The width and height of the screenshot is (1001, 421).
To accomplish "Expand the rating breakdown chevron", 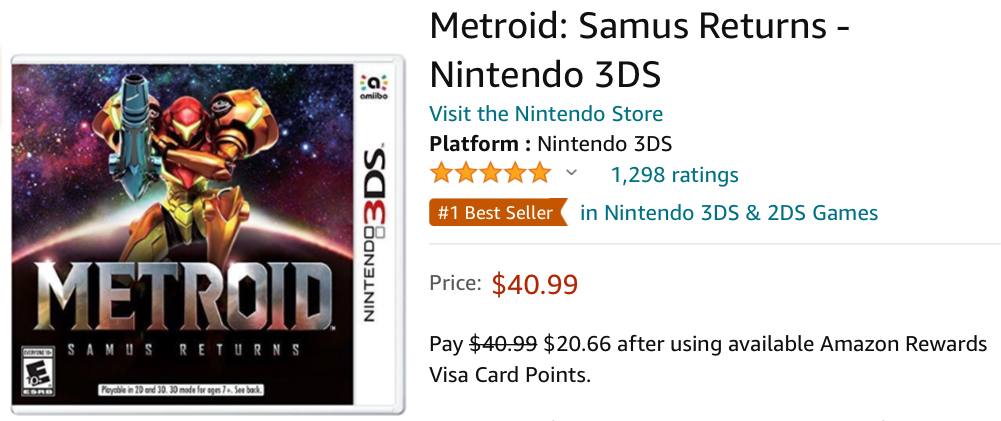I will 571,173.
